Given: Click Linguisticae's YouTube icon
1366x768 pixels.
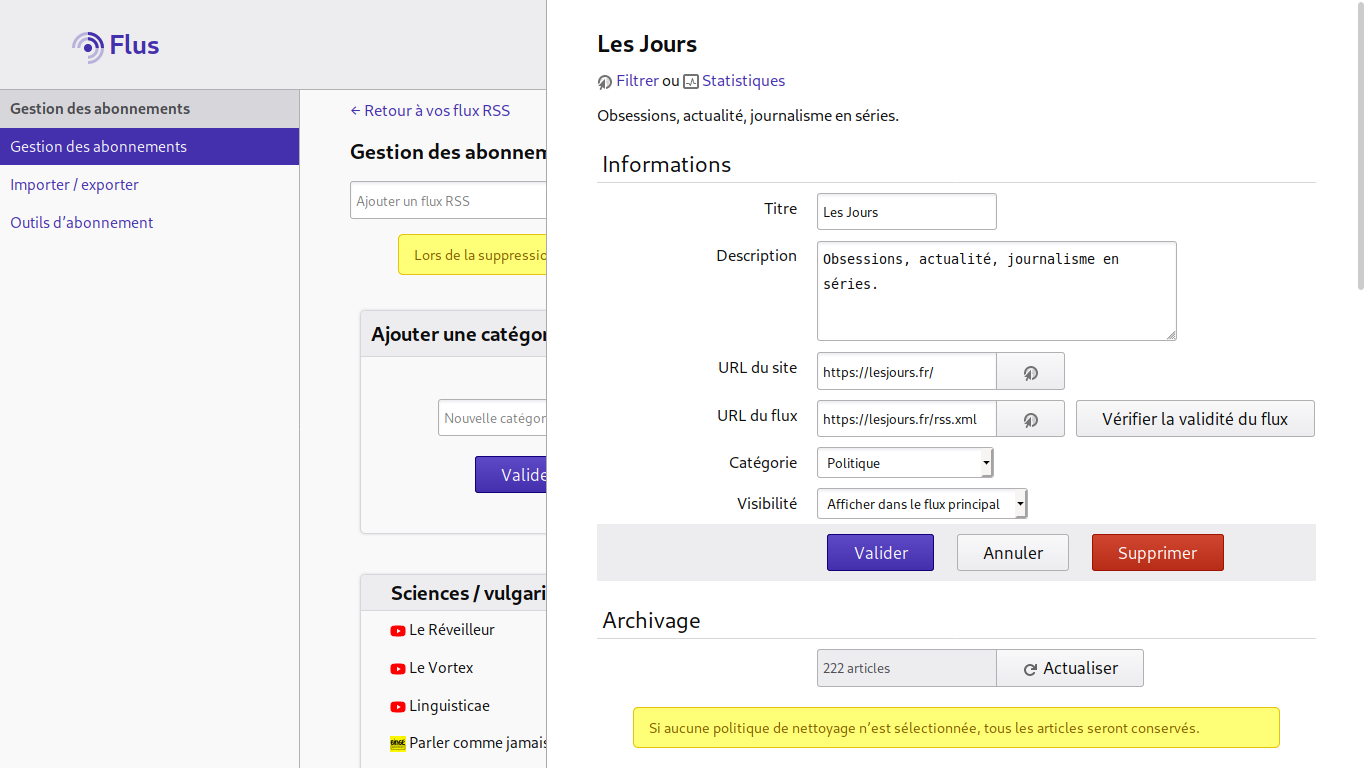Looking at the screenshot, I should 398,706.
